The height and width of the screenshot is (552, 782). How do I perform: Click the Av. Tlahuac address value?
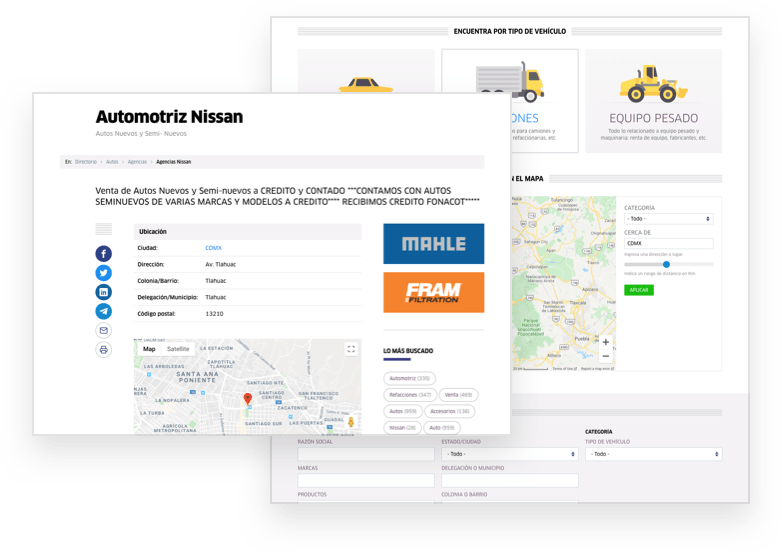[x=220, y=264]
